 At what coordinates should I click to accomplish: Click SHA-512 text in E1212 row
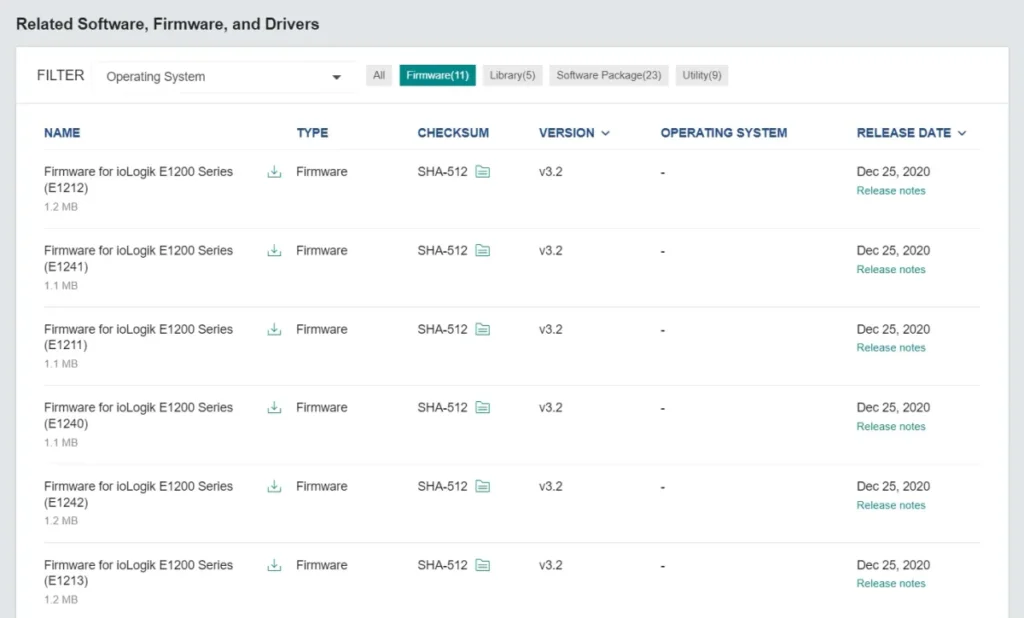443,172
